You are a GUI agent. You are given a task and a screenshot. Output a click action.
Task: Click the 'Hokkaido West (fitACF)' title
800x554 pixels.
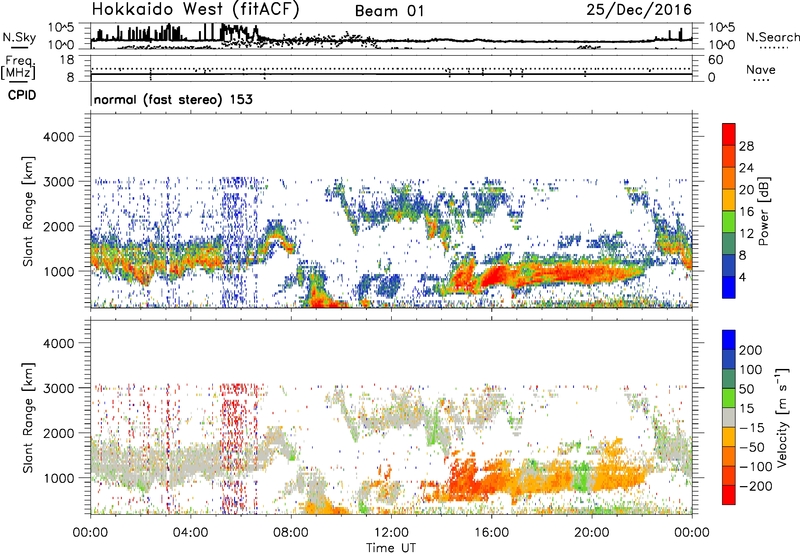(195, 9)
